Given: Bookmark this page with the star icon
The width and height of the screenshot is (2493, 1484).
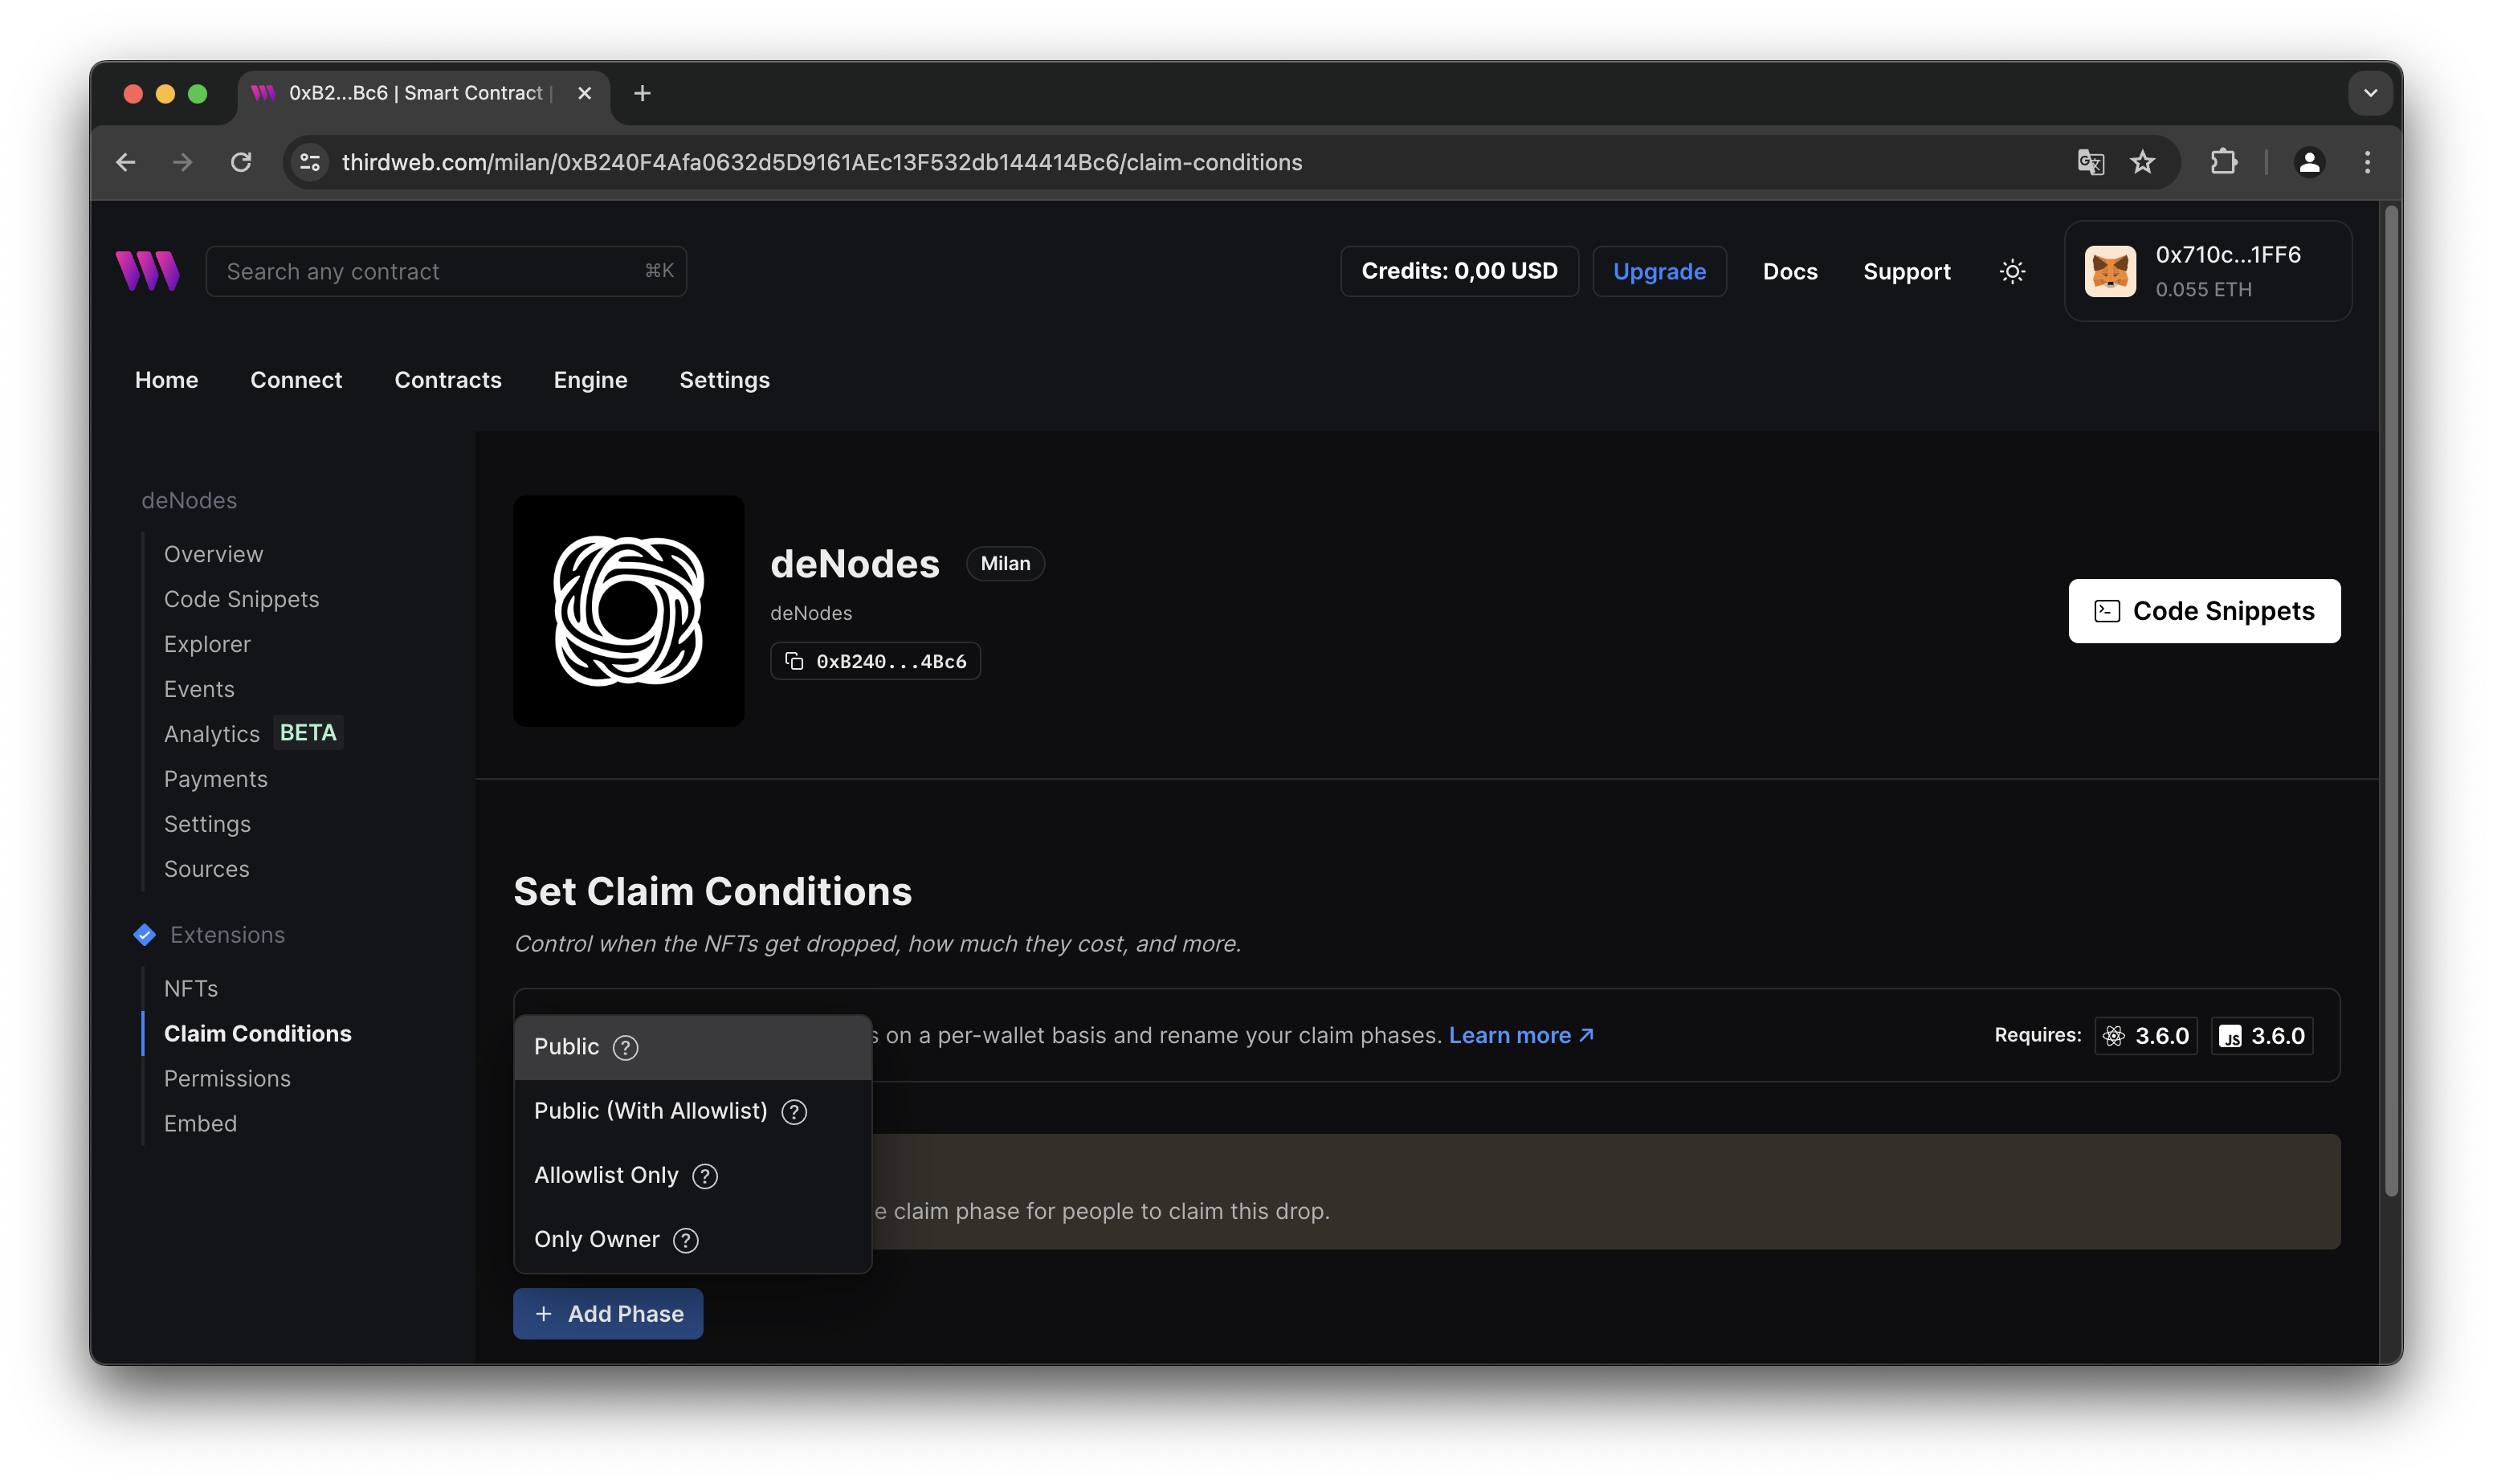Looking at the screenshot, I should tap(2142, 162).
